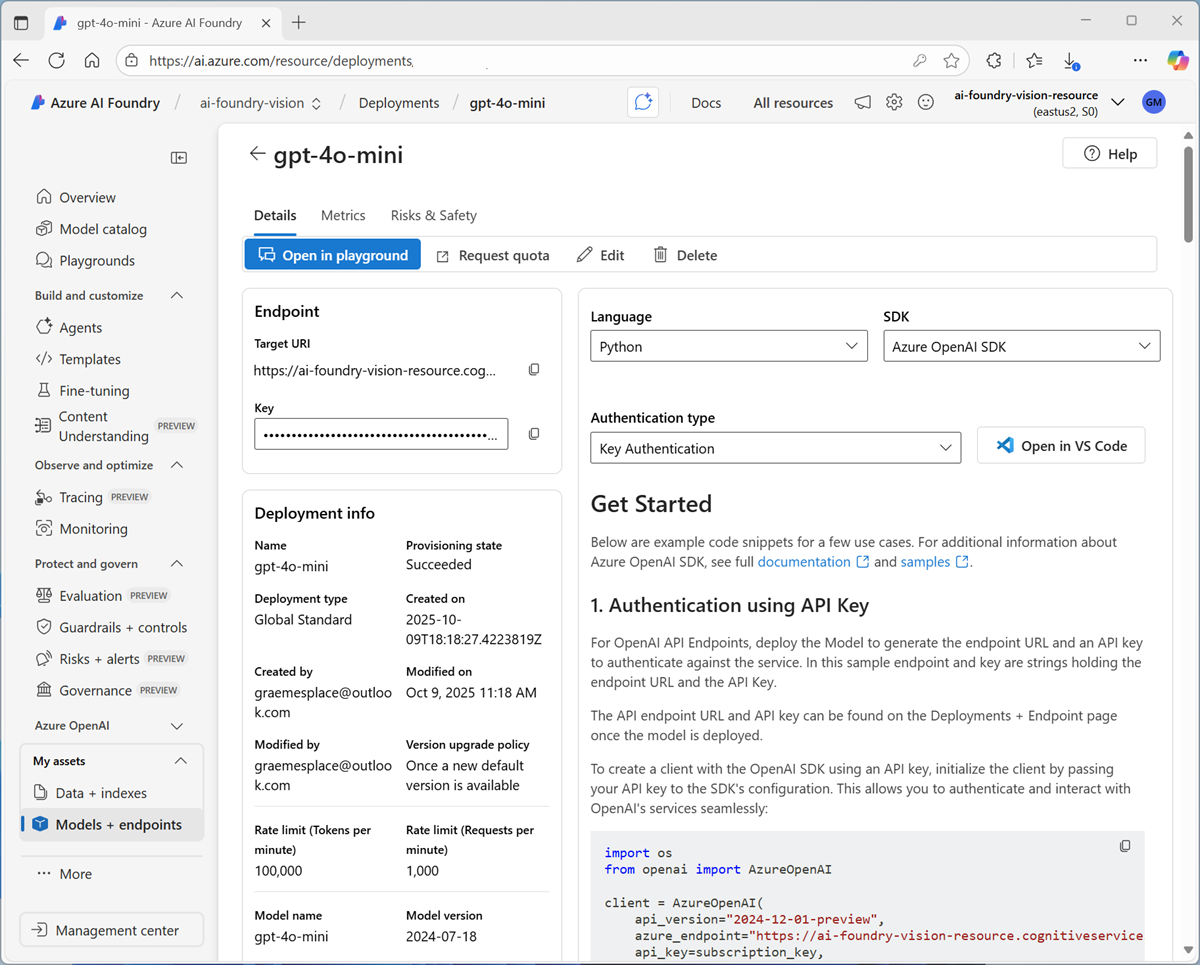
Task: Open the Foundry AI chat assistant icon
Action: click(x=643, y=102)
